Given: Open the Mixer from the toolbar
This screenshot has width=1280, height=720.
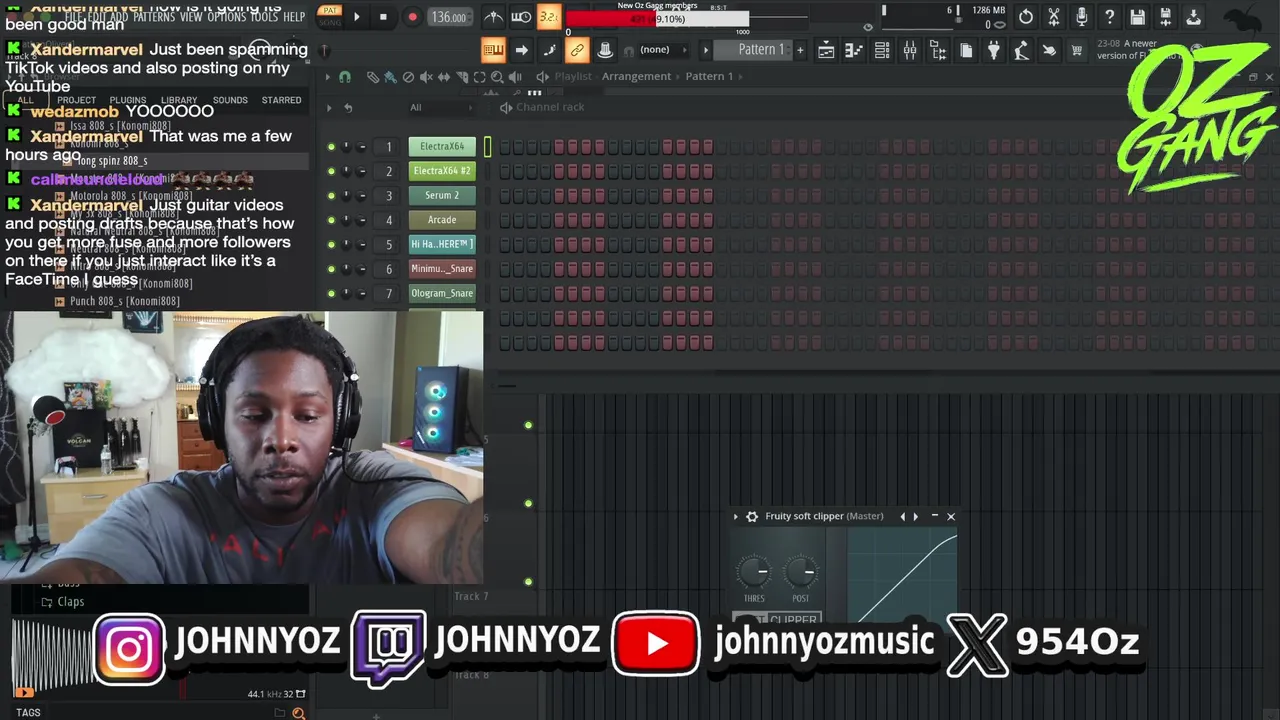Looking at the screenshot, I should pyautogui.click(x=910, y=50).
